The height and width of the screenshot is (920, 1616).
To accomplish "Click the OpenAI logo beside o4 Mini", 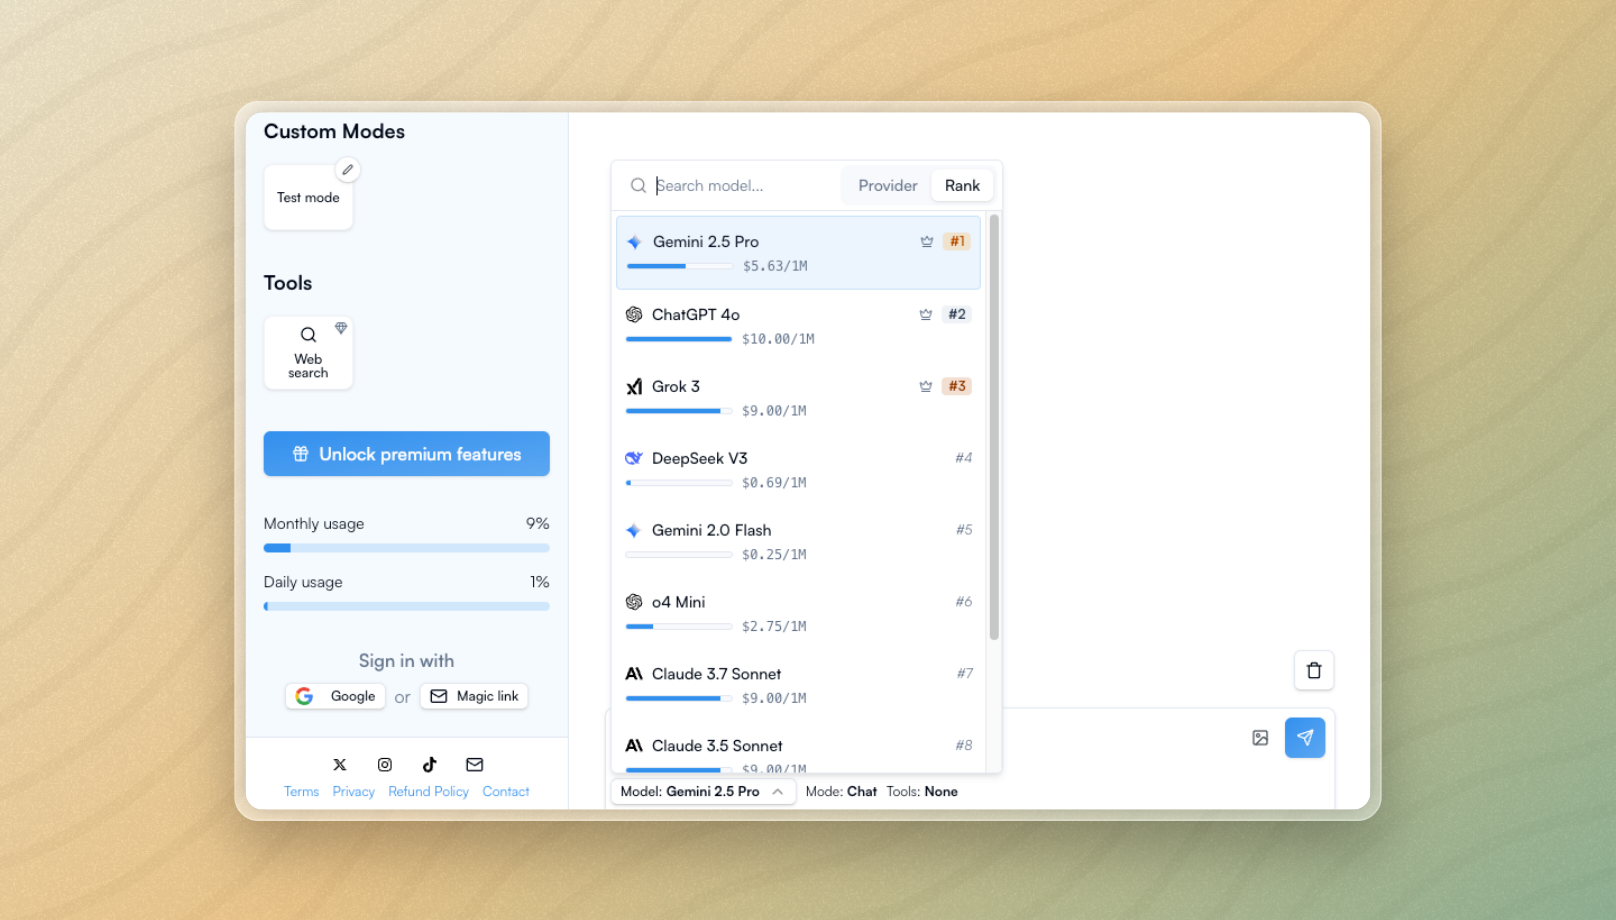I will (634, 602).
